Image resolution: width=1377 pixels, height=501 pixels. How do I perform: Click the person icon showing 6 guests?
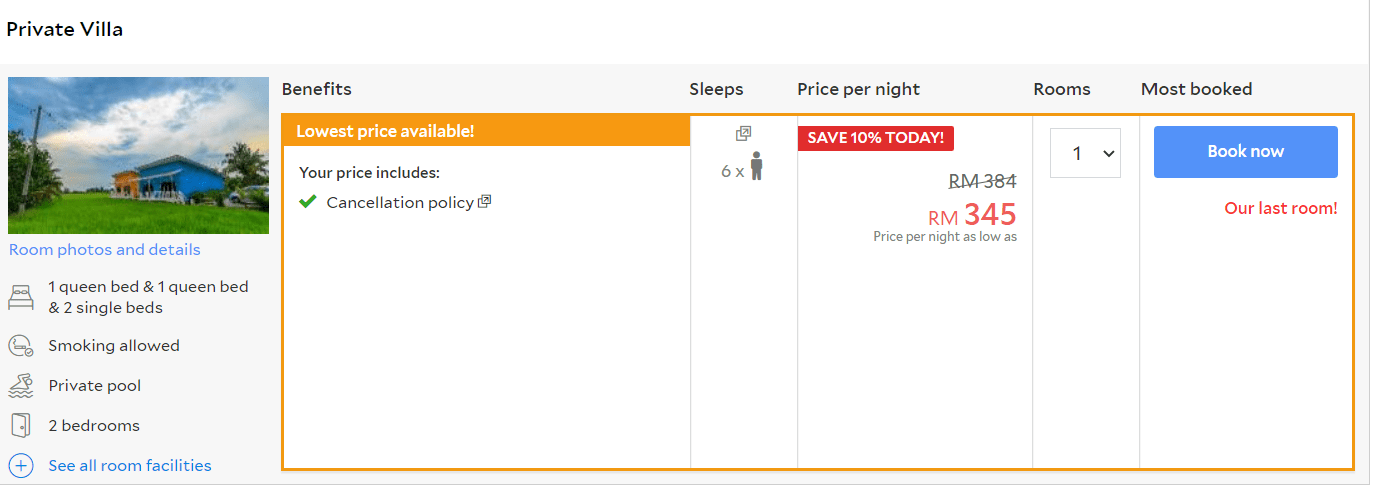757,166
